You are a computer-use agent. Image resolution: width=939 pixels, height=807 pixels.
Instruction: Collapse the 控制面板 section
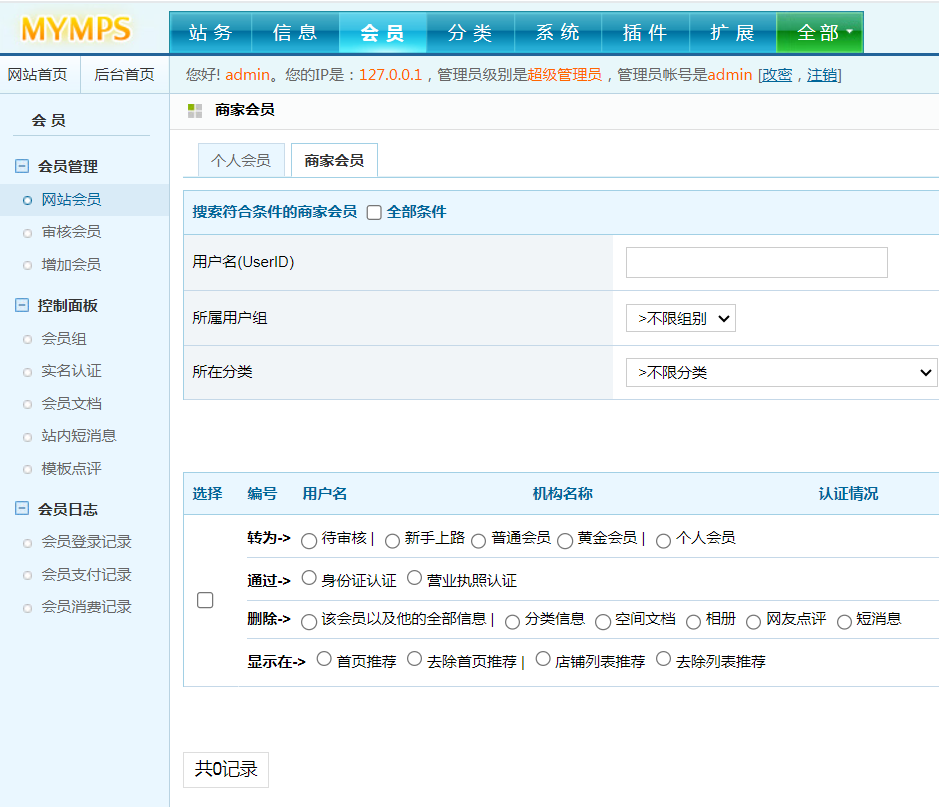(x=22, y=305)
